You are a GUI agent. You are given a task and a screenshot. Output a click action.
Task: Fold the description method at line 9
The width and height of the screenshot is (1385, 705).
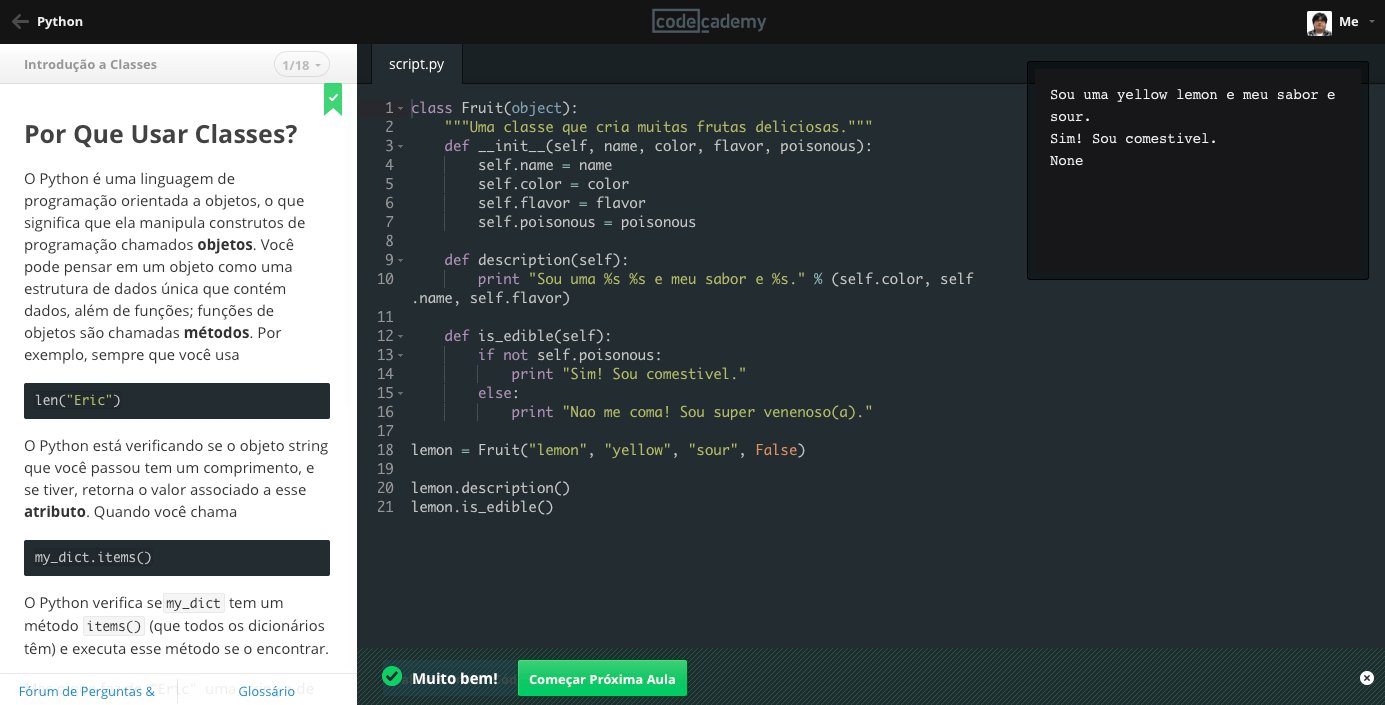pos(400,259)
